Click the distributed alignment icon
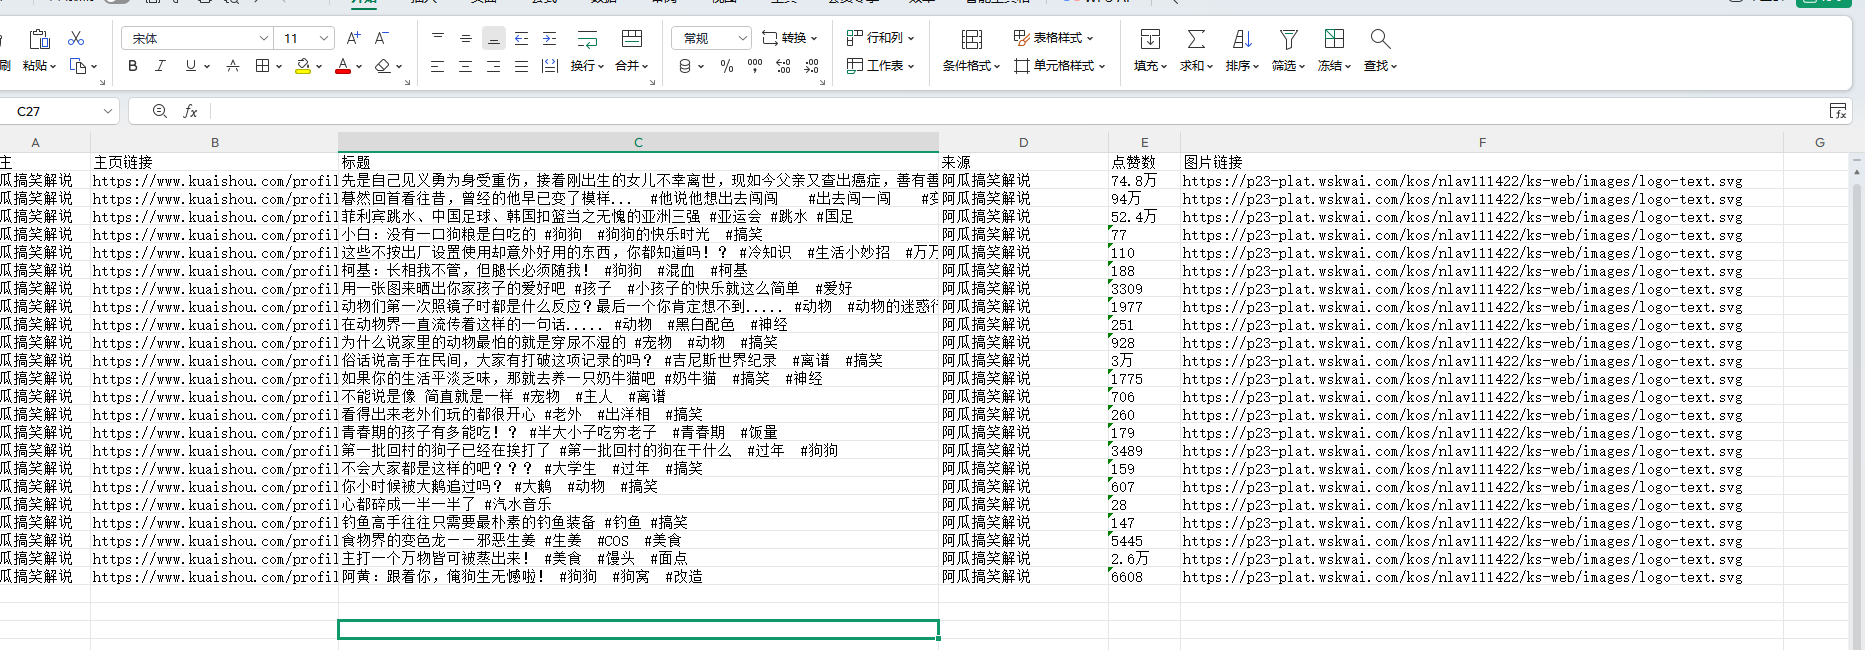Viewport: 1865px width, 650px height. [549, 66]
